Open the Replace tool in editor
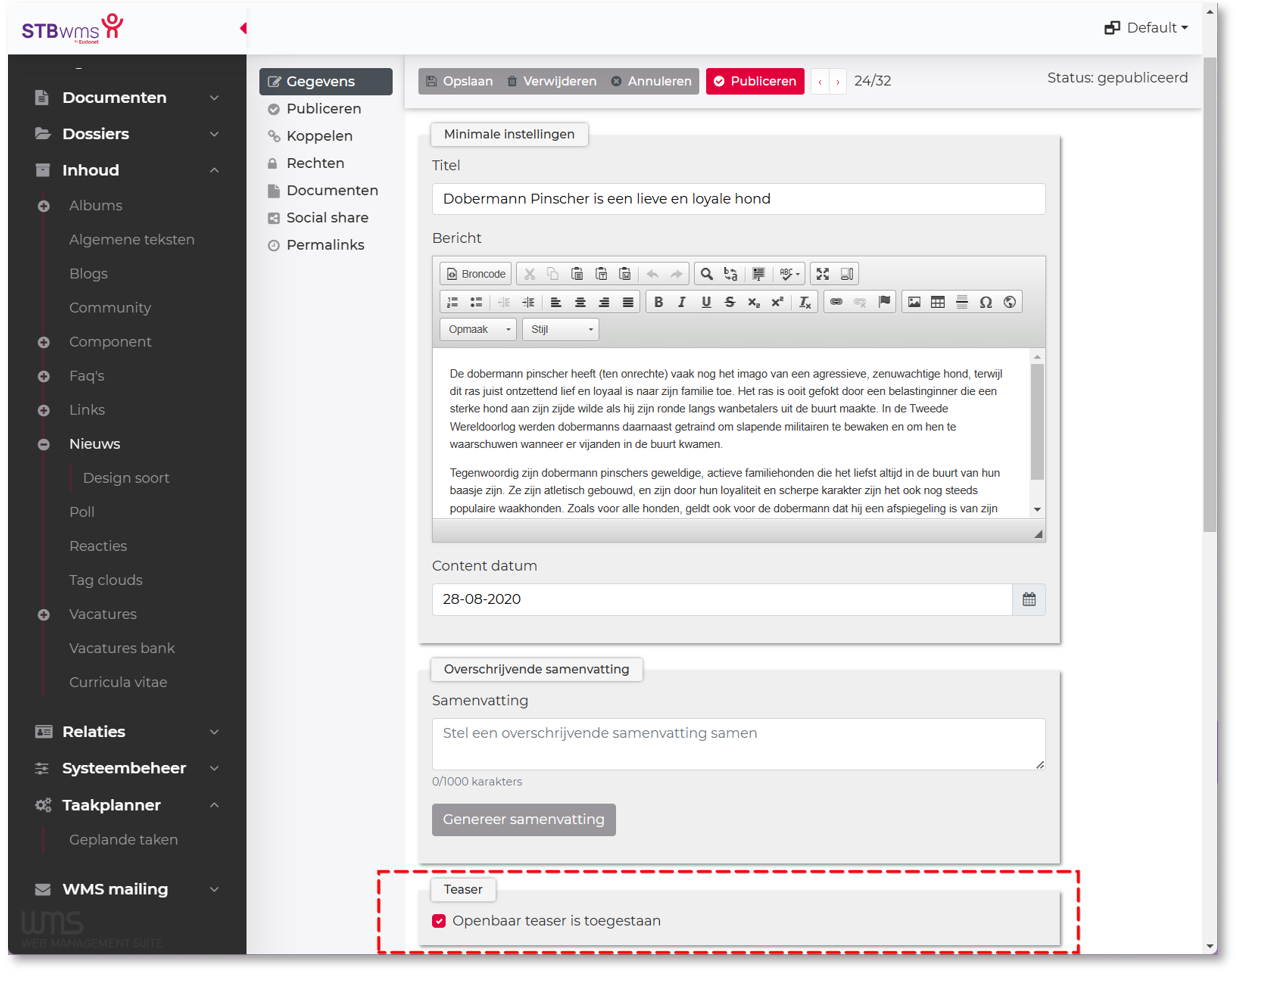 click(731, 274)
